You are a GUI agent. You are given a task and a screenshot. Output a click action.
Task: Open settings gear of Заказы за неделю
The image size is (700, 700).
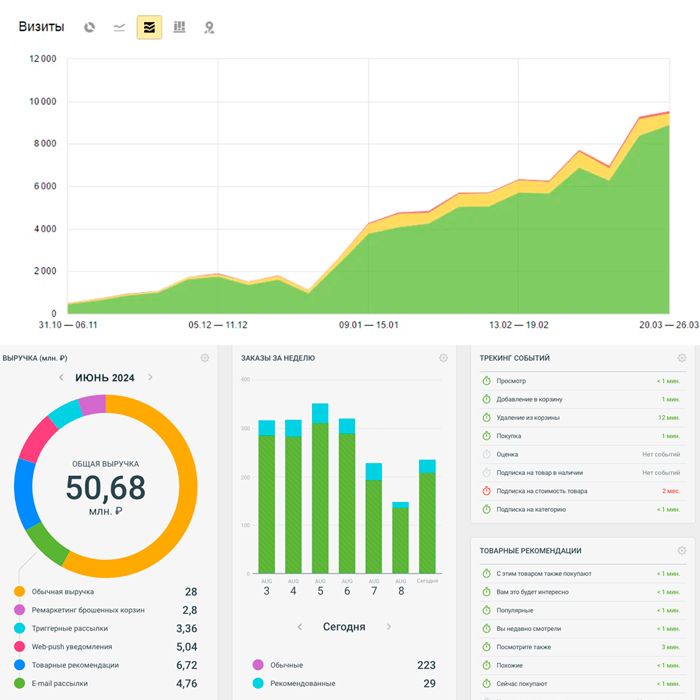point(443,358)
